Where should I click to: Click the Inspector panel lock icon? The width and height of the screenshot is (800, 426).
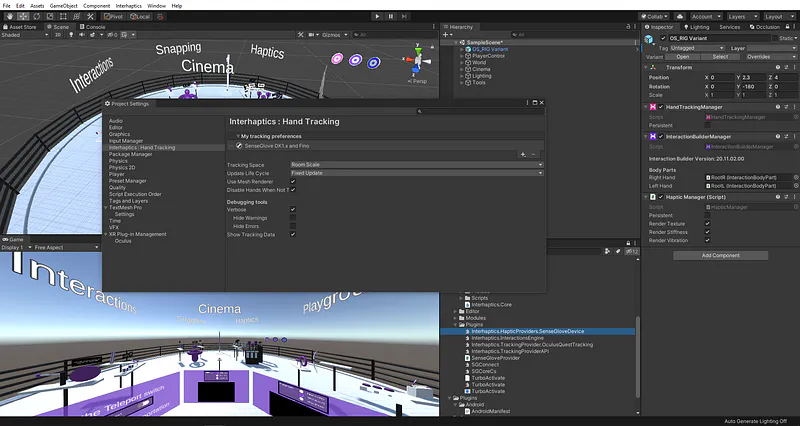788,27
